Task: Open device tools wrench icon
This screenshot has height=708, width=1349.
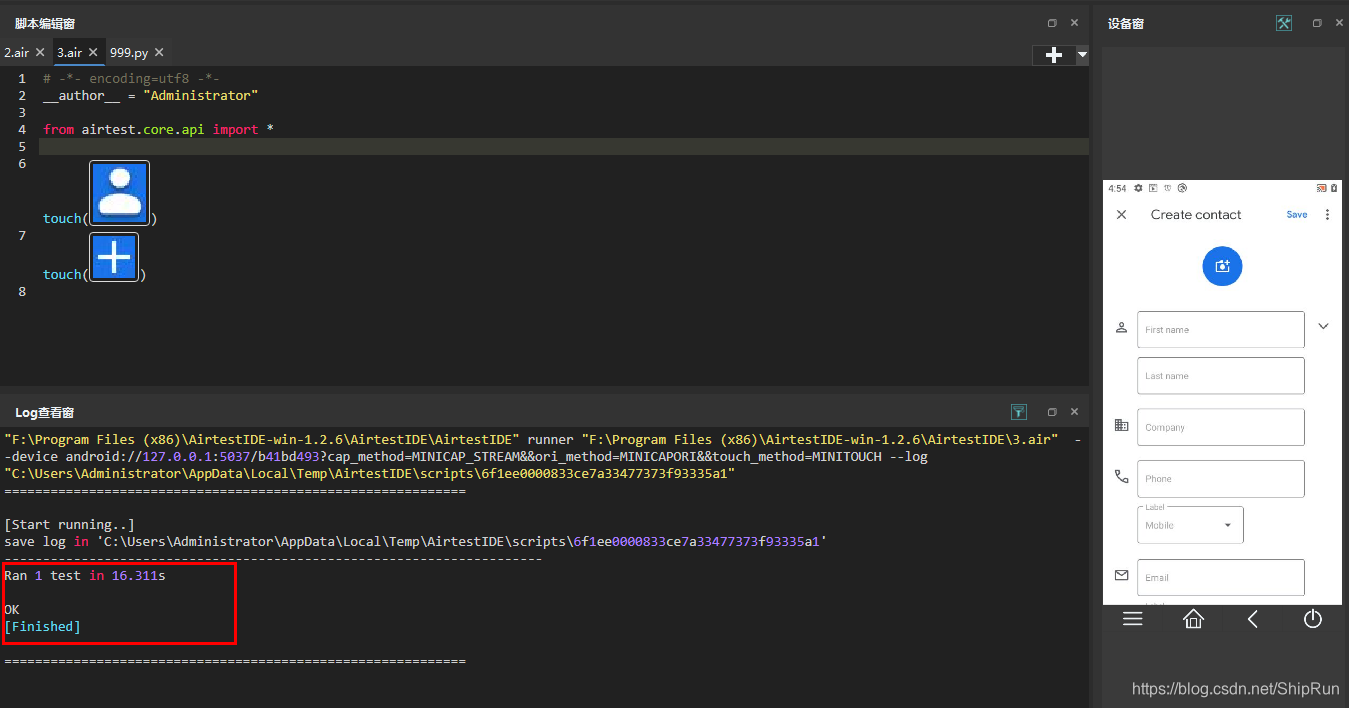Action: (1284, 23)
